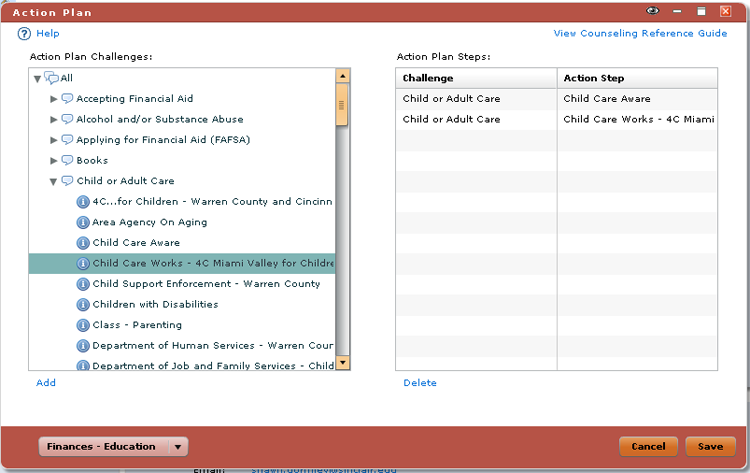The height and width of the screenshot is (473, 750).
Task: Select the Child Care Aware action step row
Action: click(556, 99)
